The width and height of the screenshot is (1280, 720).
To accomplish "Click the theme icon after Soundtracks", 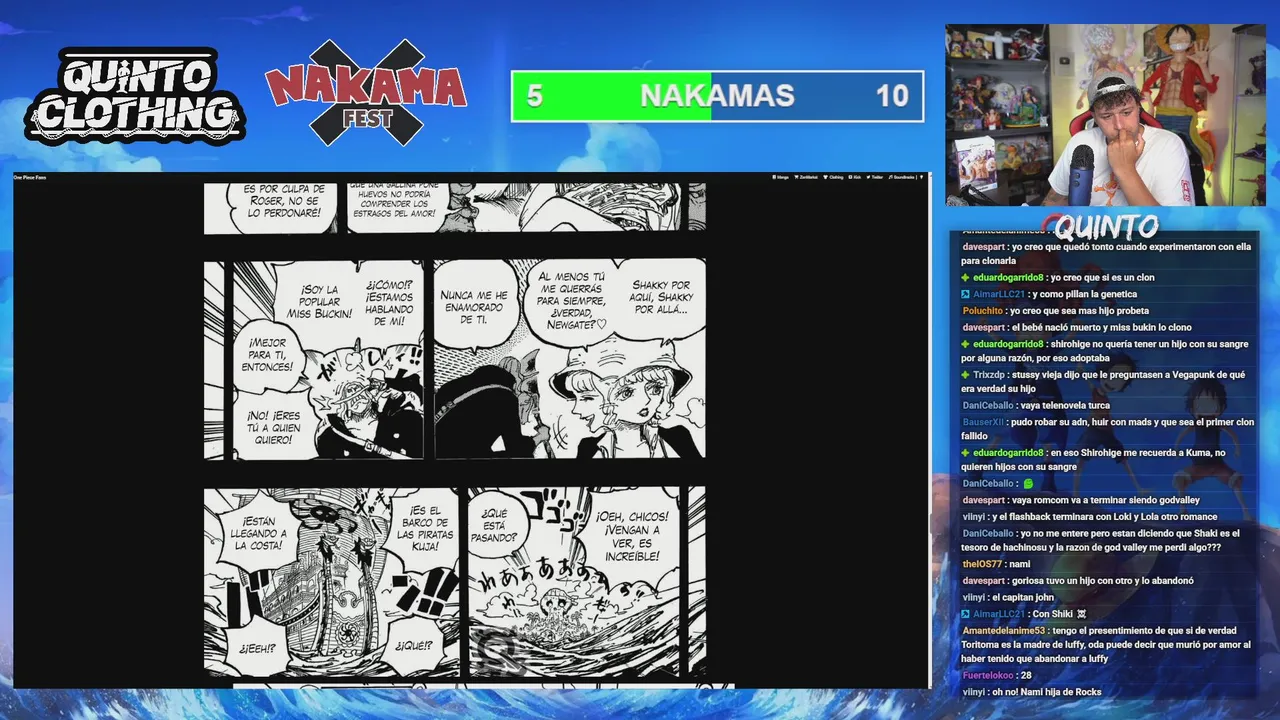I will [921, 177].
